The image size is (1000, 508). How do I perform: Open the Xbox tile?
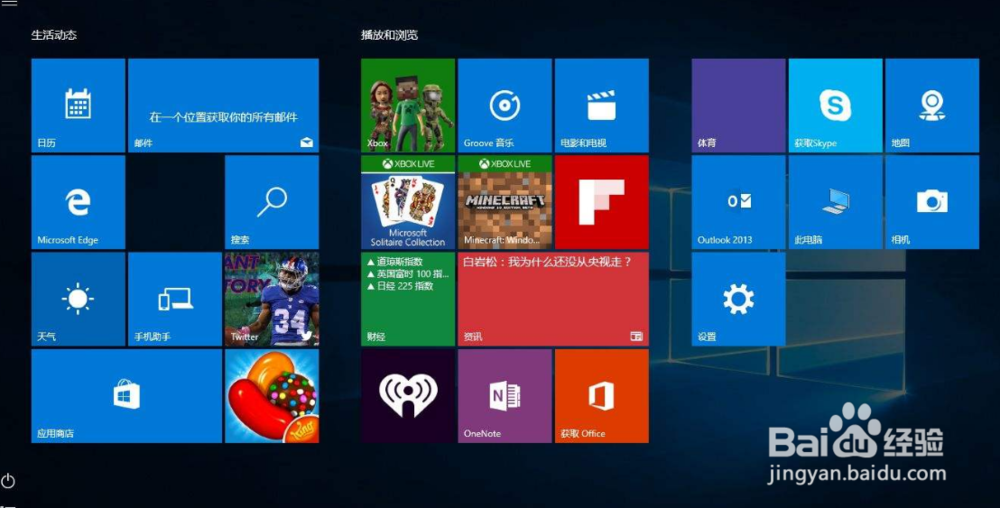click(x=408, y=105)
